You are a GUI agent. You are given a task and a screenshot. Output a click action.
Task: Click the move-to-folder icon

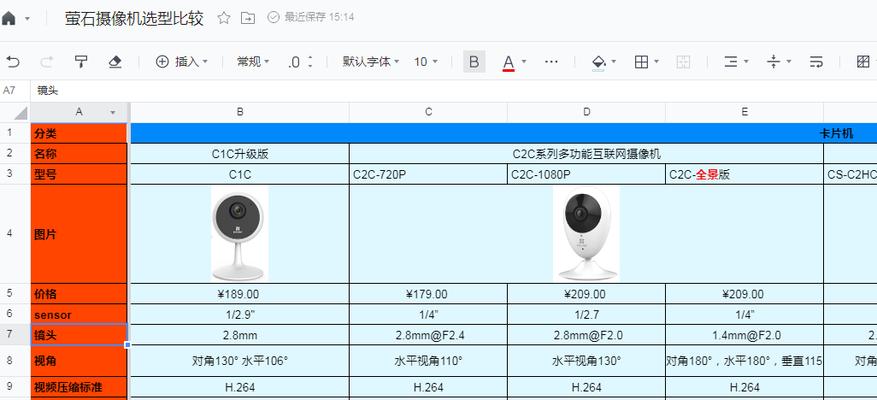248,18
